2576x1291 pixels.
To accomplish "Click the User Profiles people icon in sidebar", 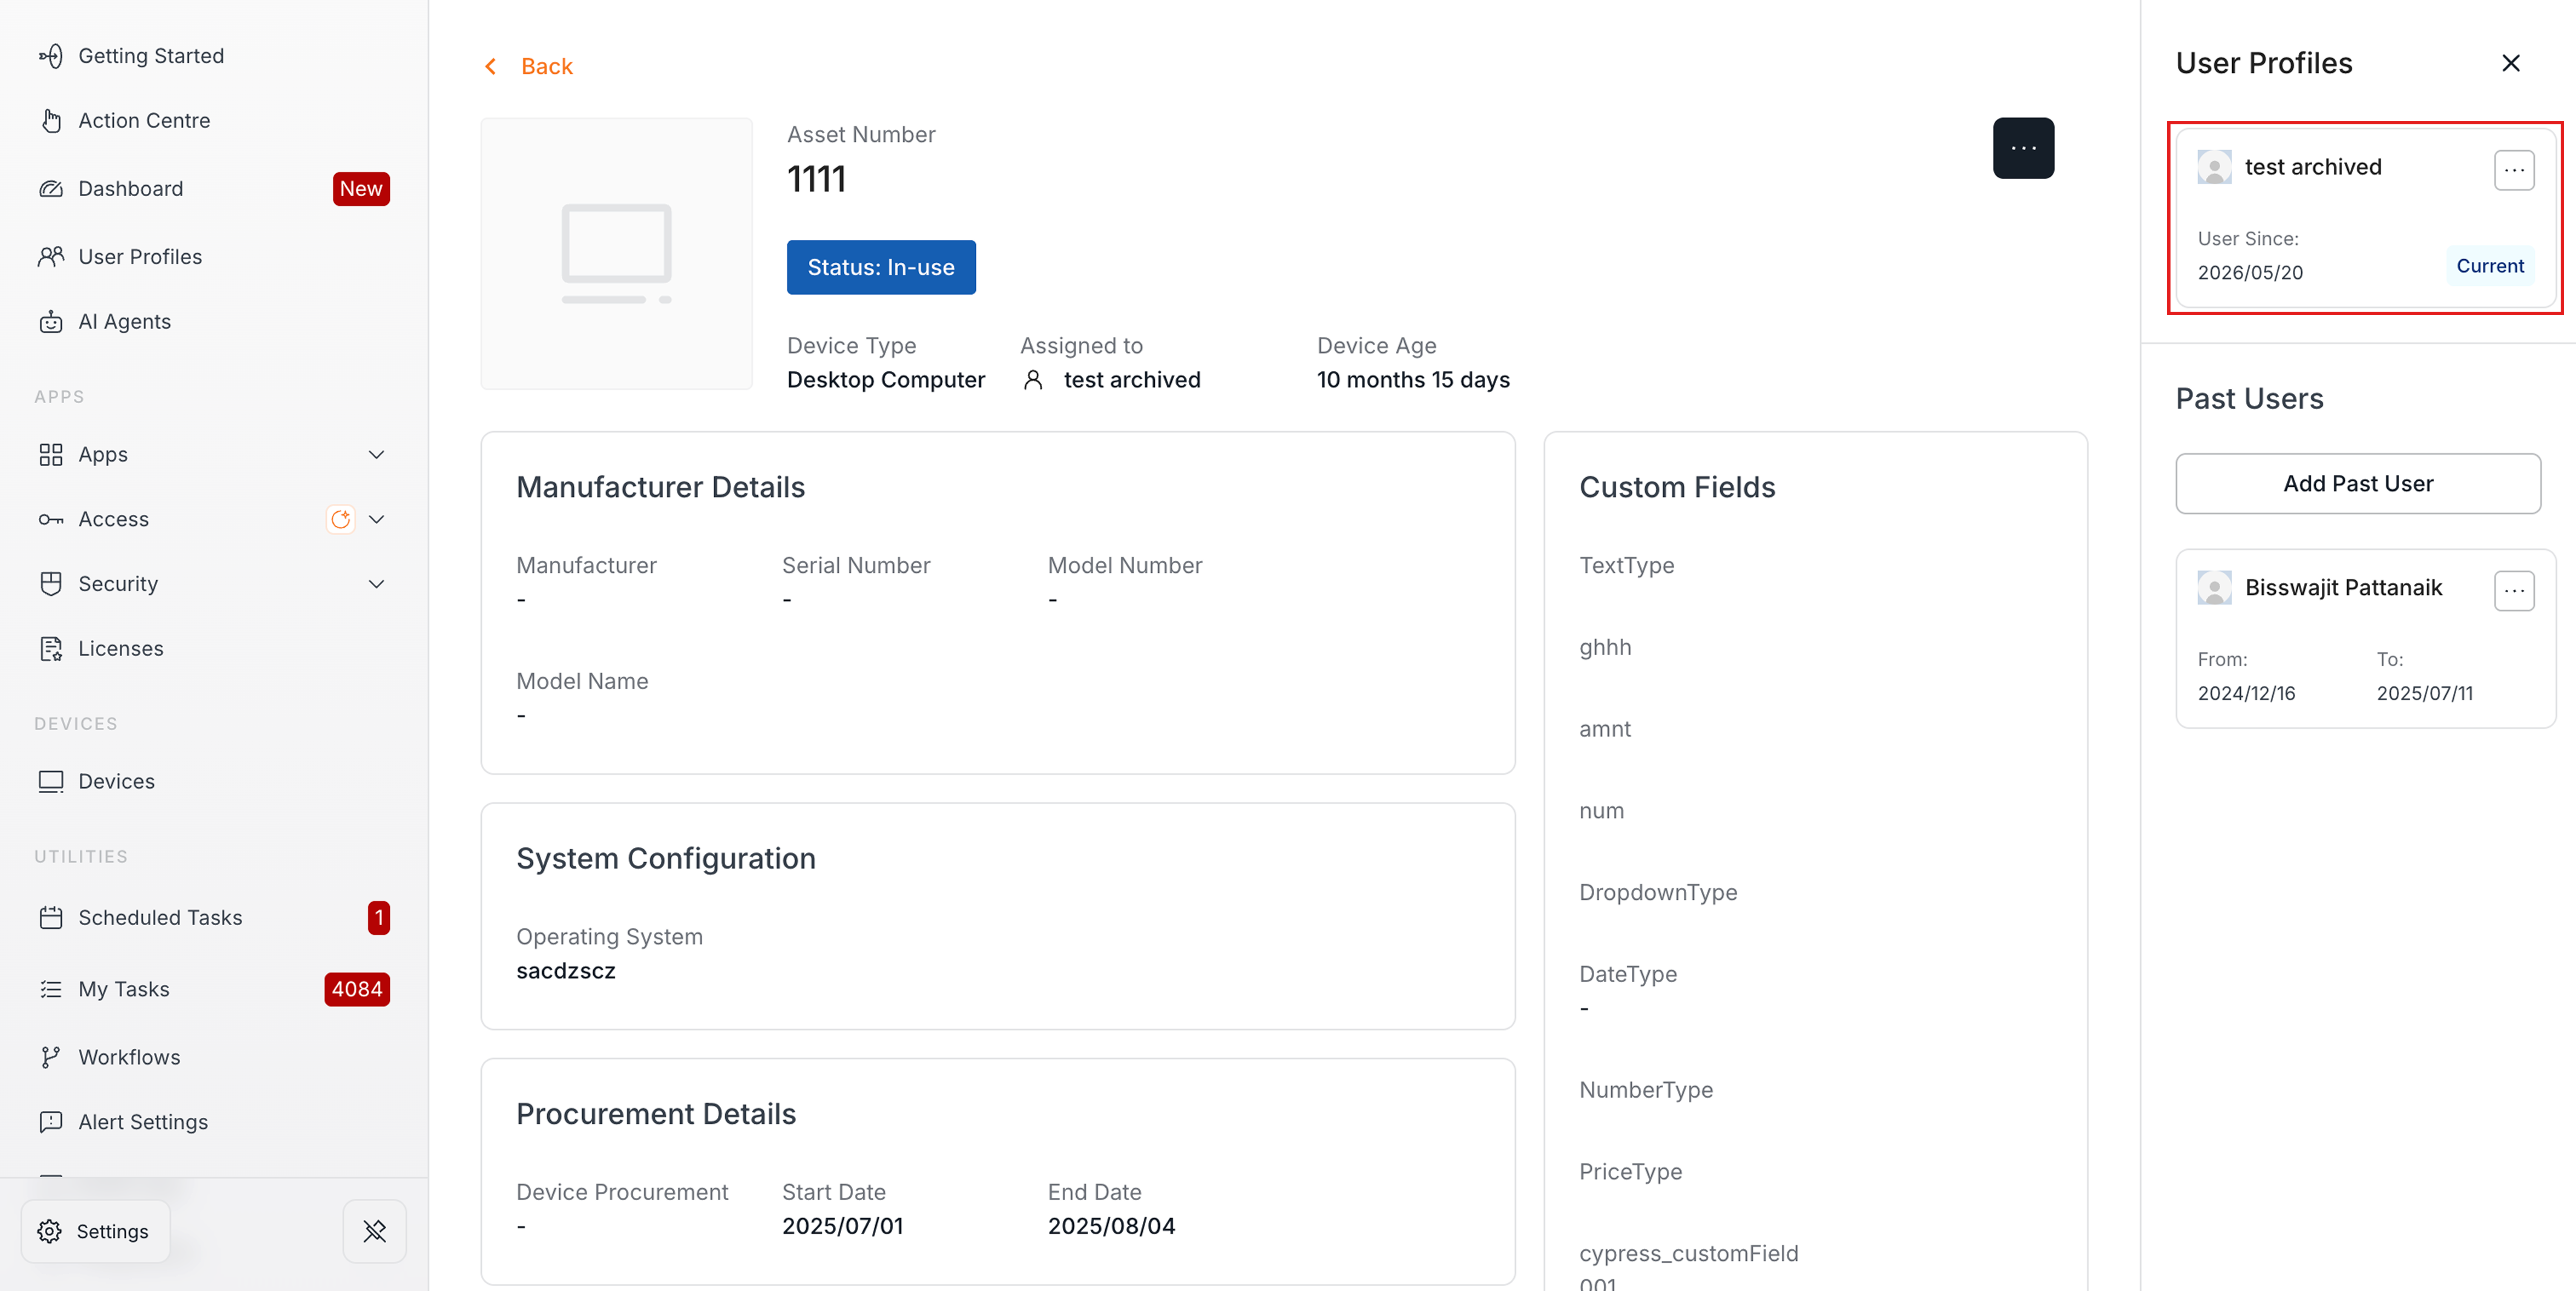I will [51, 257].
